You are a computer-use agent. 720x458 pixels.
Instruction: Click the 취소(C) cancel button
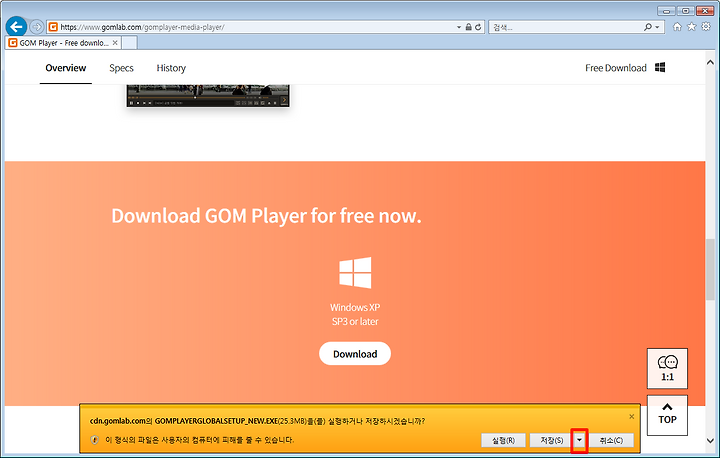click(611, 440)
